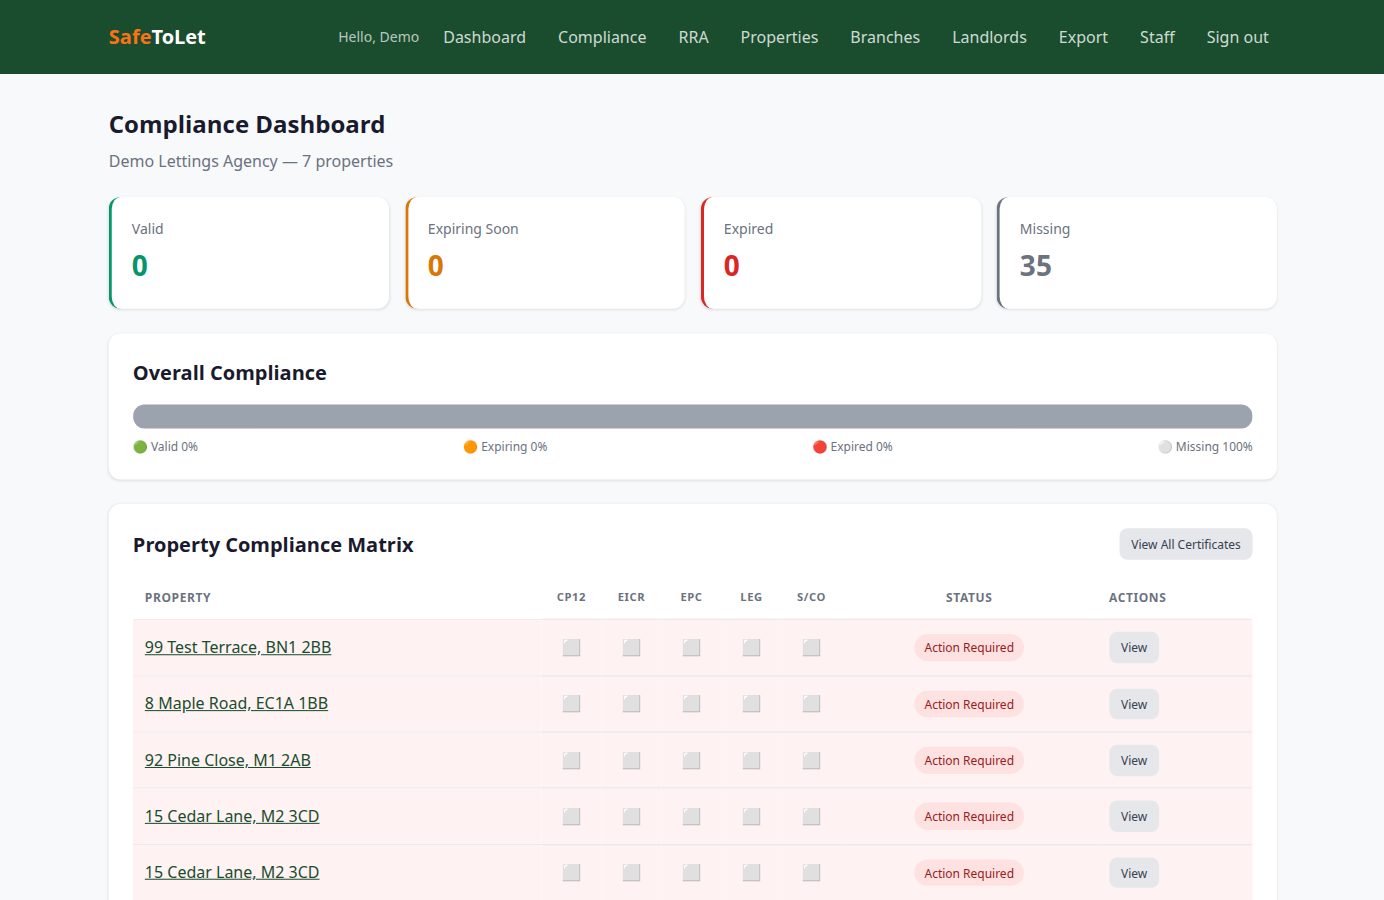
Task: Click the CP12 column header
Action: pyautogui.click(x=571, y=598)
